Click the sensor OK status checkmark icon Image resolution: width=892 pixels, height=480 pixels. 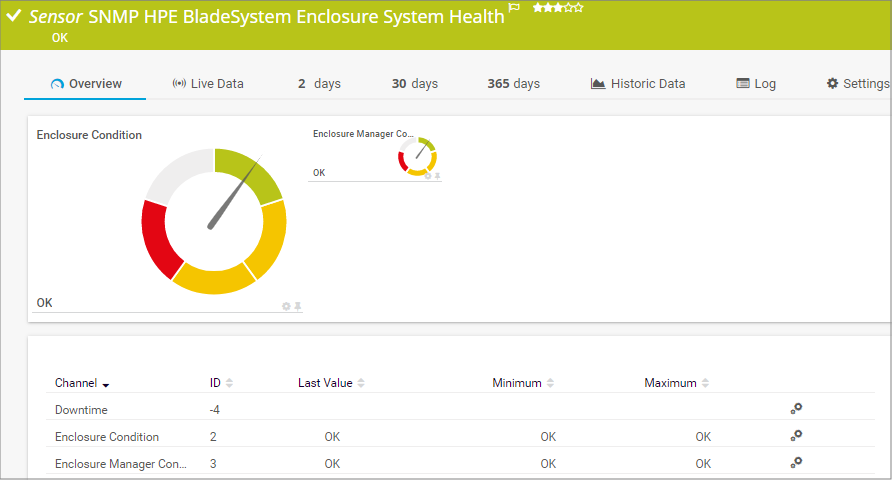pos(14,17)
